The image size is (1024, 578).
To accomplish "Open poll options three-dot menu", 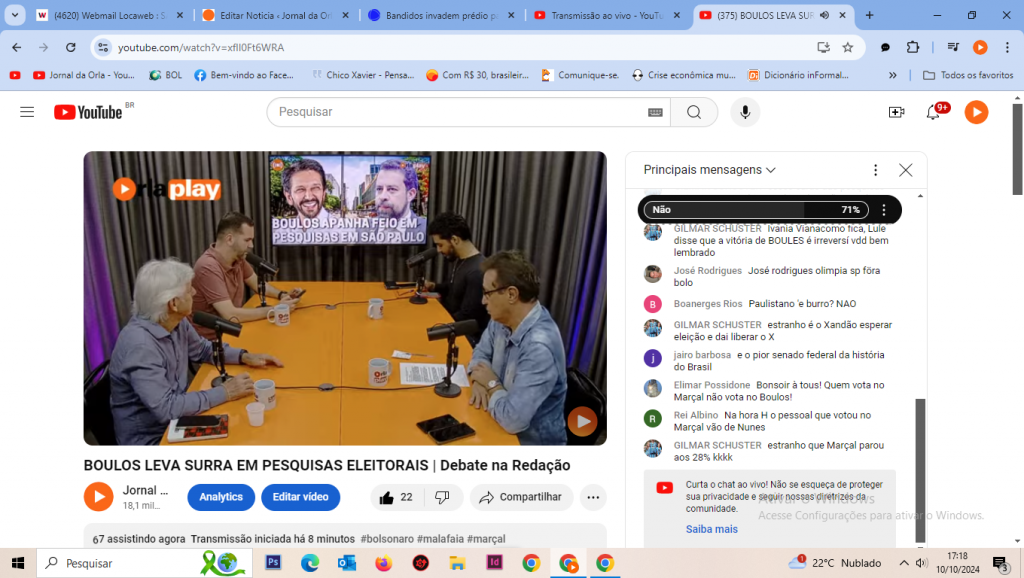I will (884, 210).
